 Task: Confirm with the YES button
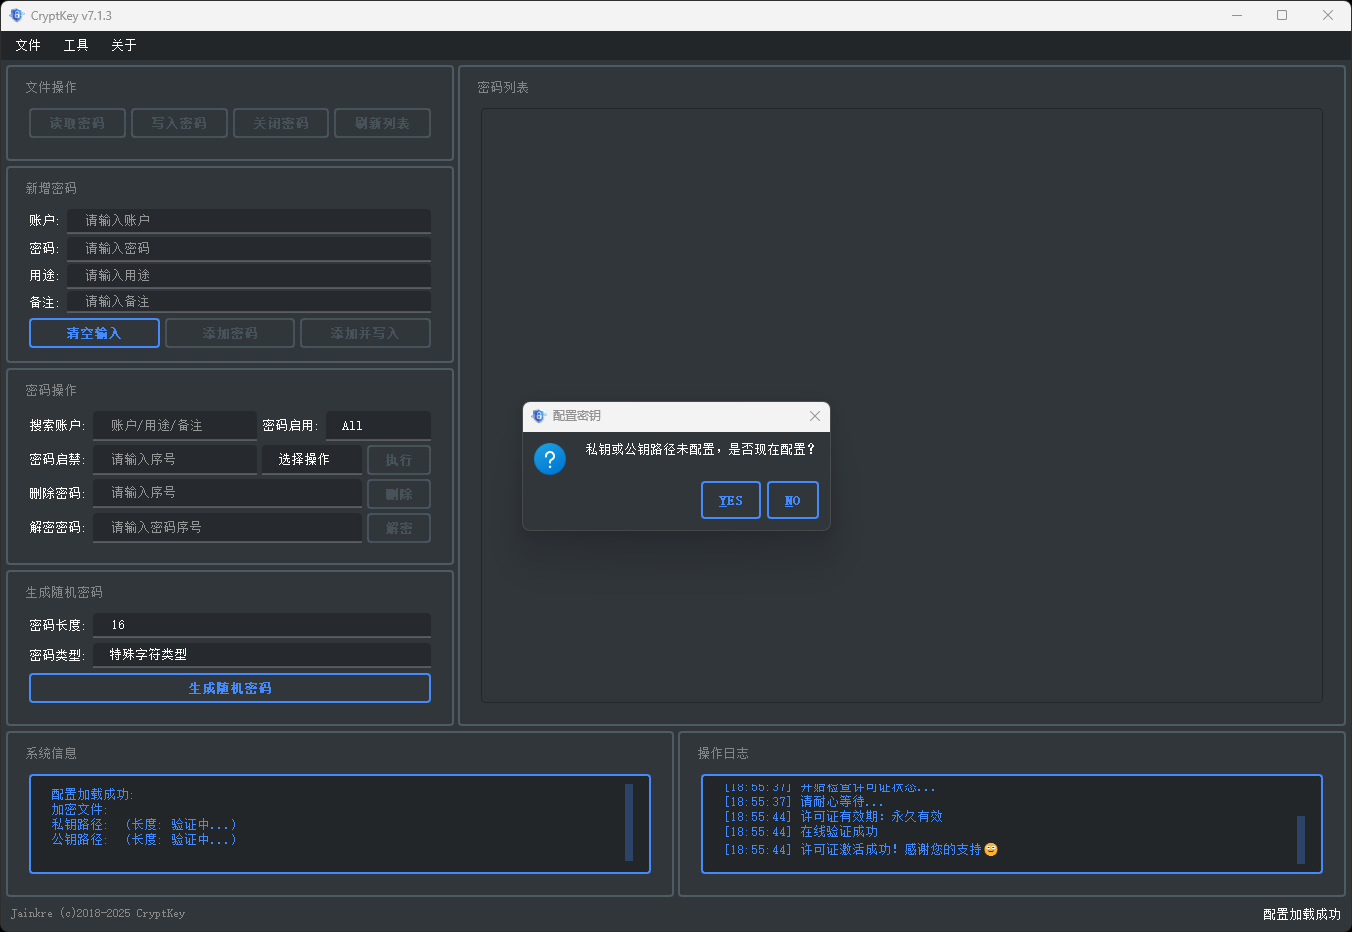(731, 500)
